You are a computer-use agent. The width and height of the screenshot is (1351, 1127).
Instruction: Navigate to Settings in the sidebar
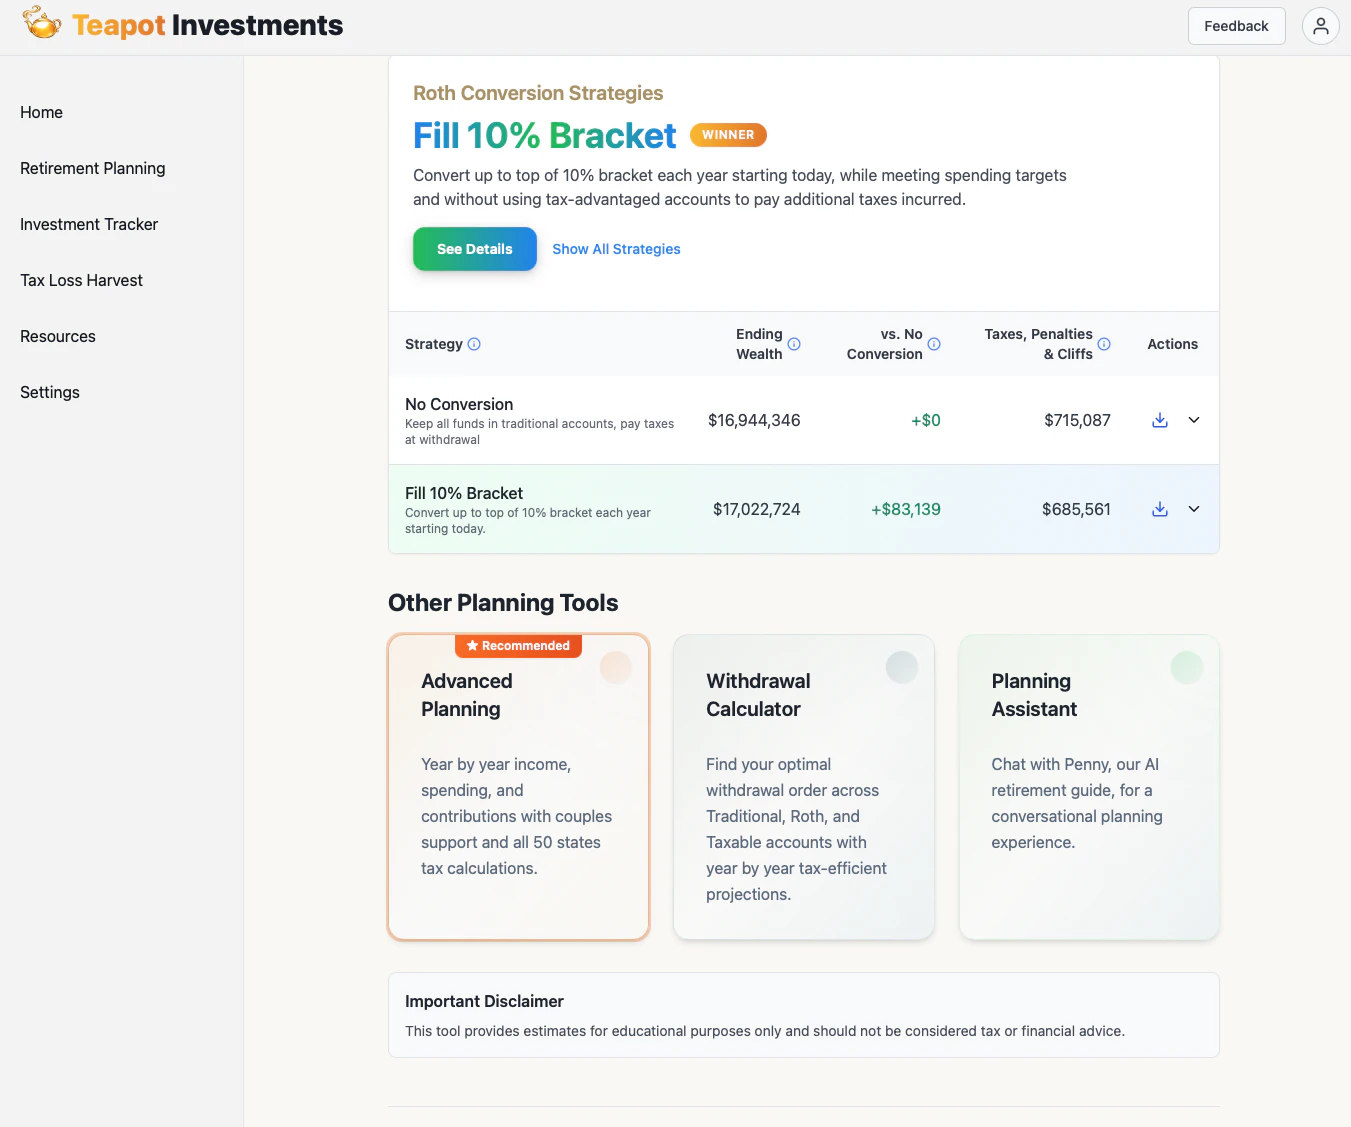tap(50, 392)
